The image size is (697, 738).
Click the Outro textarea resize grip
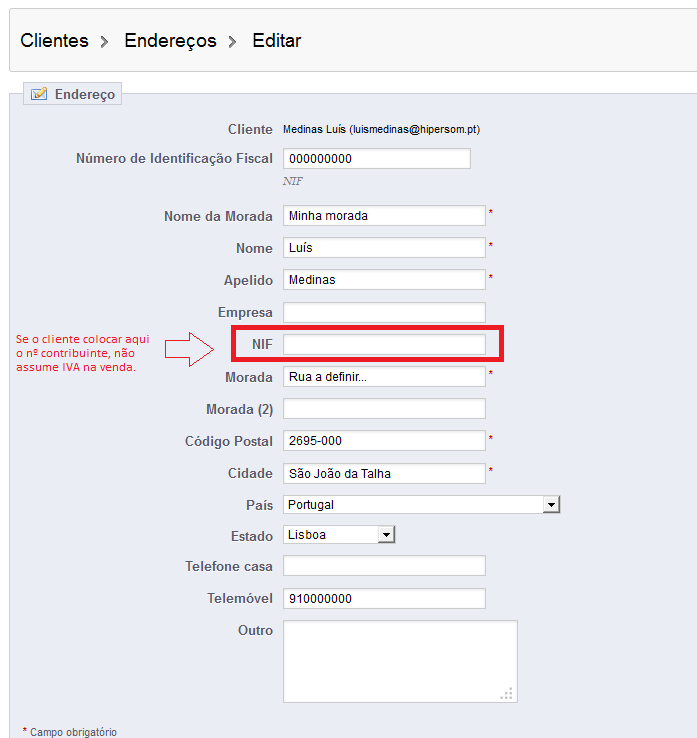click(x=507, y=694)
